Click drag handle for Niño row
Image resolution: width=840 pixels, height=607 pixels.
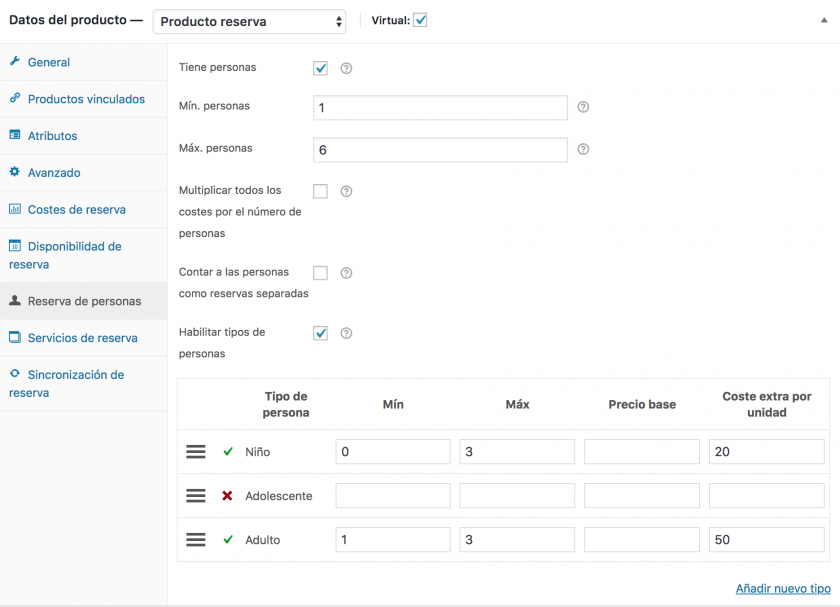pyautogui.click(x=196, y=452)
